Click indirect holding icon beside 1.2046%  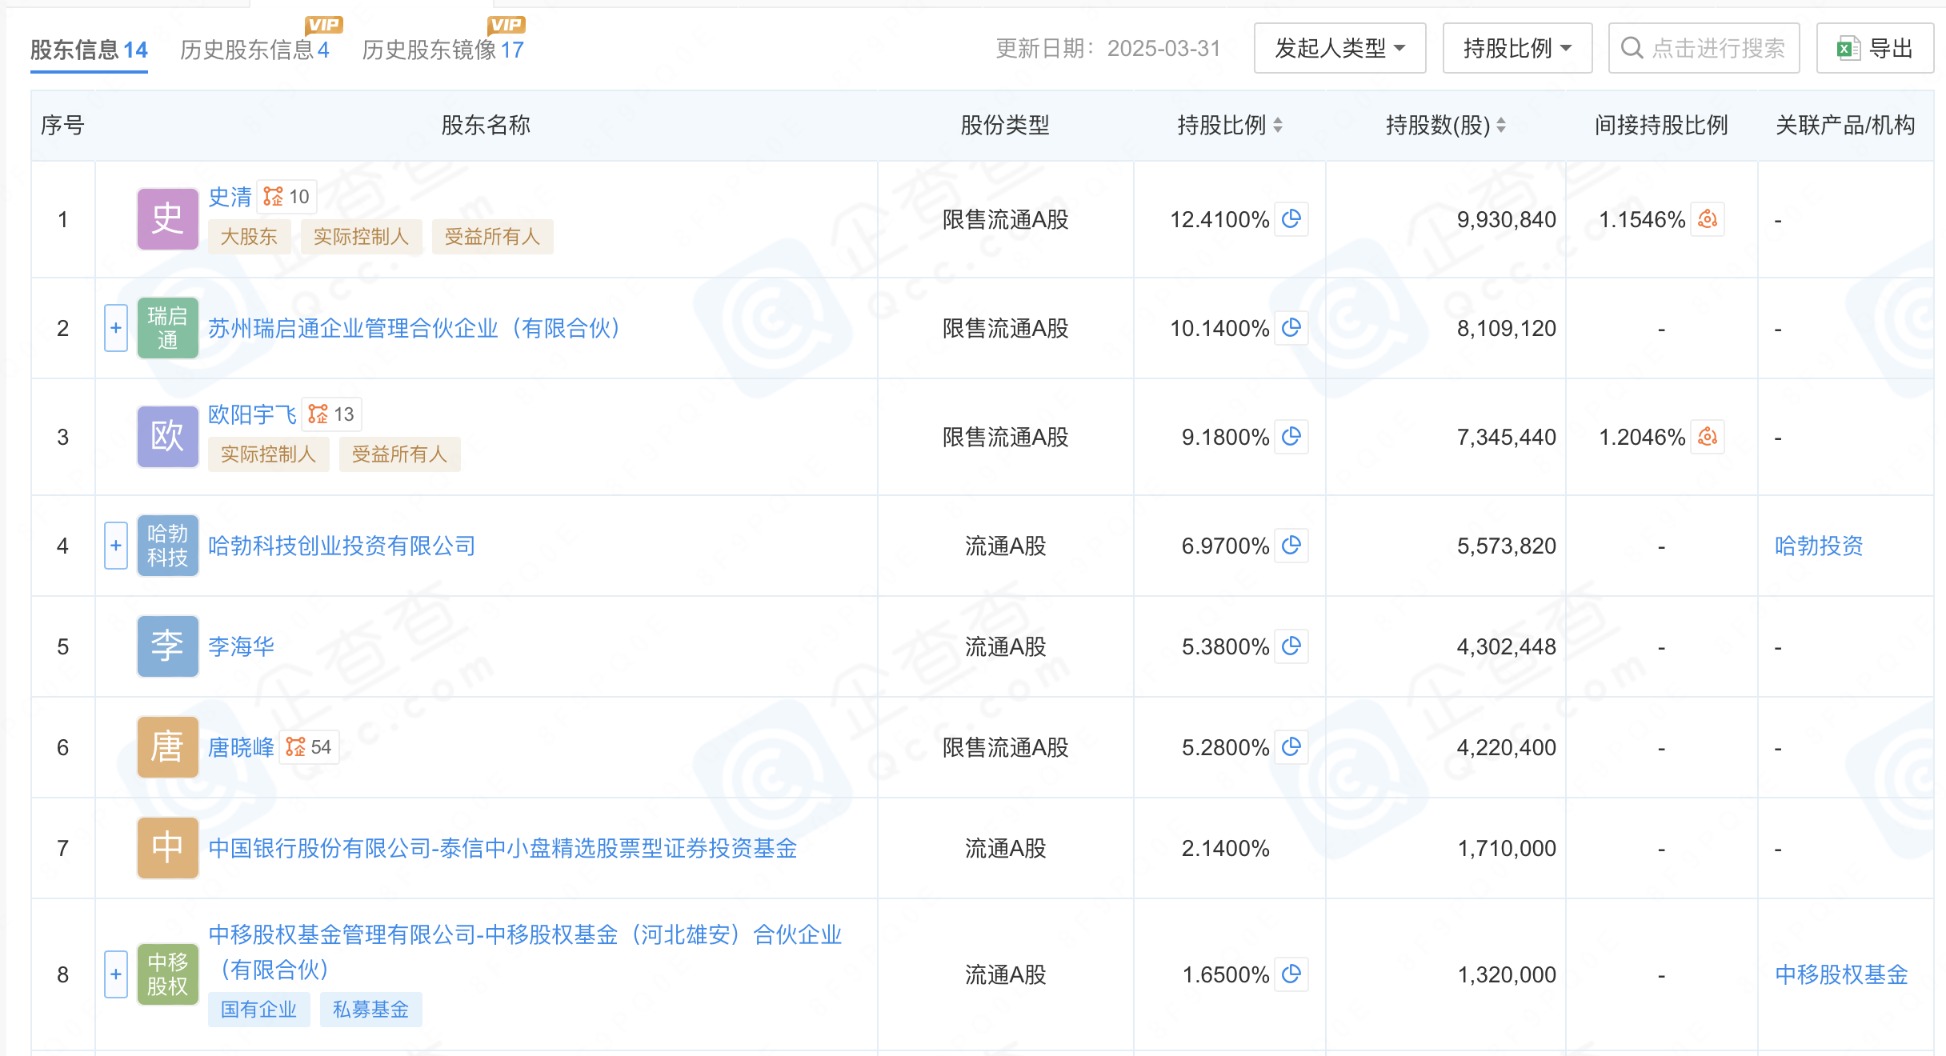coord(1707,437)
